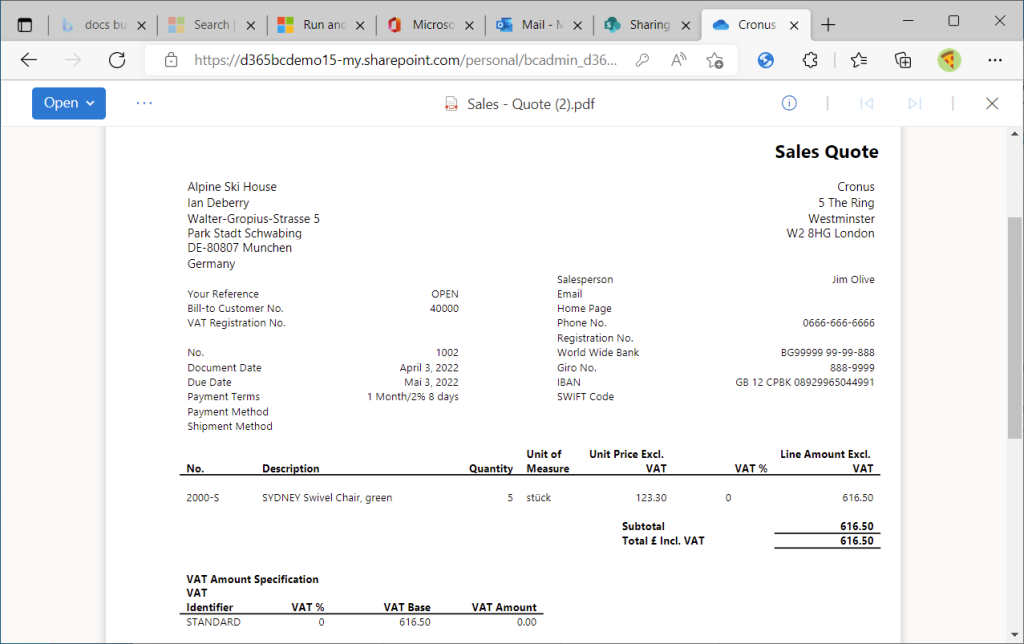Screen dimensions: 1024x644
Task: Close the Mail tab
Action: [577, 25]
